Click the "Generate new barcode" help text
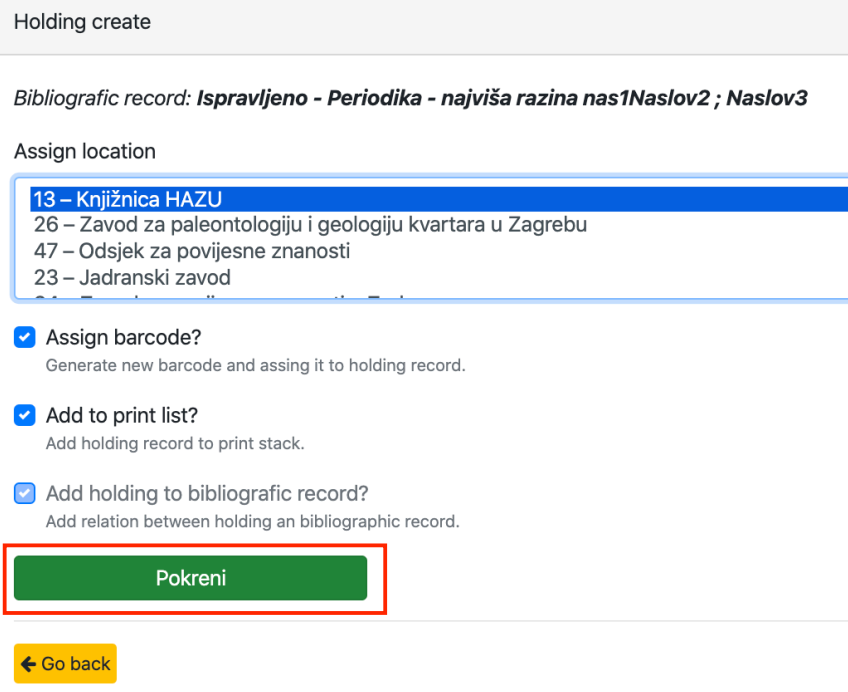This screenshot has width=848, height=692. 255,365
